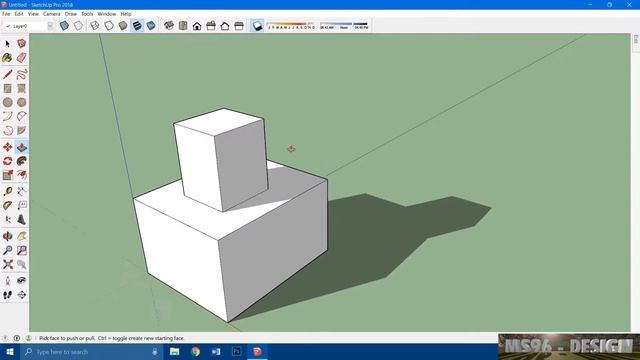Pick the 3 Point Arc tool
Image resolution: width=640 pixels, height=360 pixels.
tap(7, 131)
